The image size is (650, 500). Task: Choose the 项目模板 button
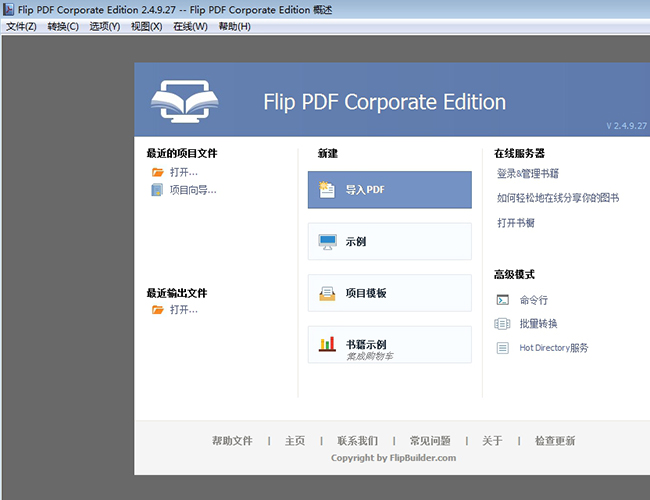(x=389, y=293)
